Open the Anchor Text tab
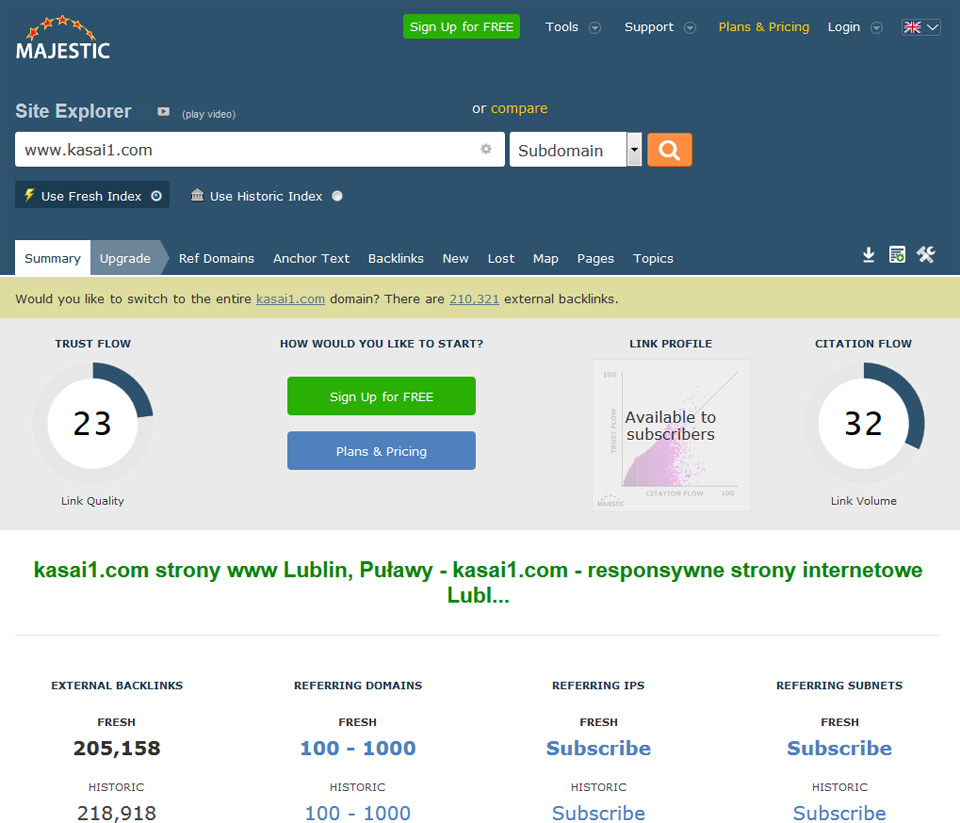Image resolution: width=960 pixels, height=823 pixels. coord(311,258)
